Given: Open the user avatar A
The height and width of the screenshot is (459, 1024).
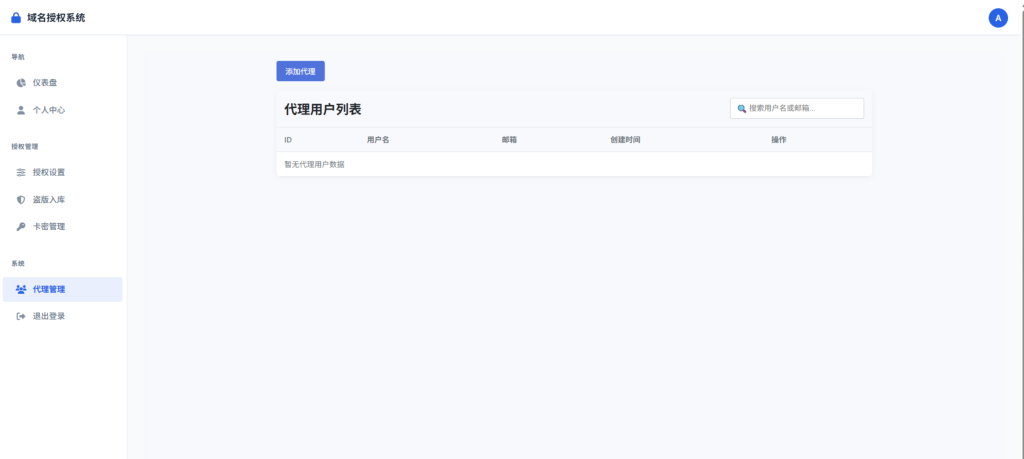Looking at the screenshot, I should point(997,18).
